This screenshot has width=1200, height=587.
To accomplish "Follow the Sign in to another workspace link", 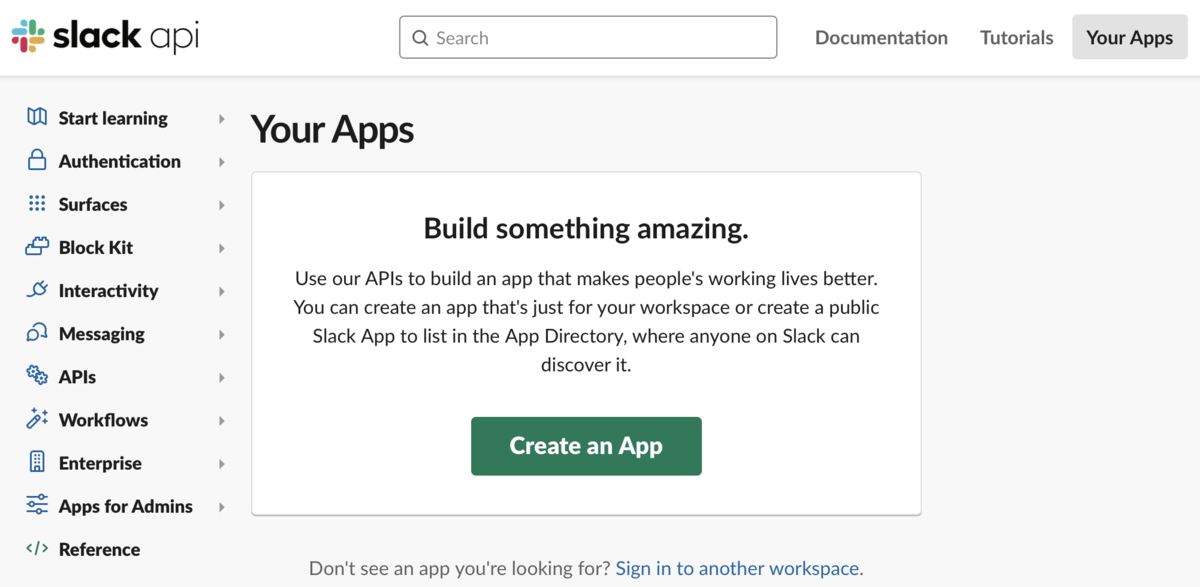I will tap(739, 568).
